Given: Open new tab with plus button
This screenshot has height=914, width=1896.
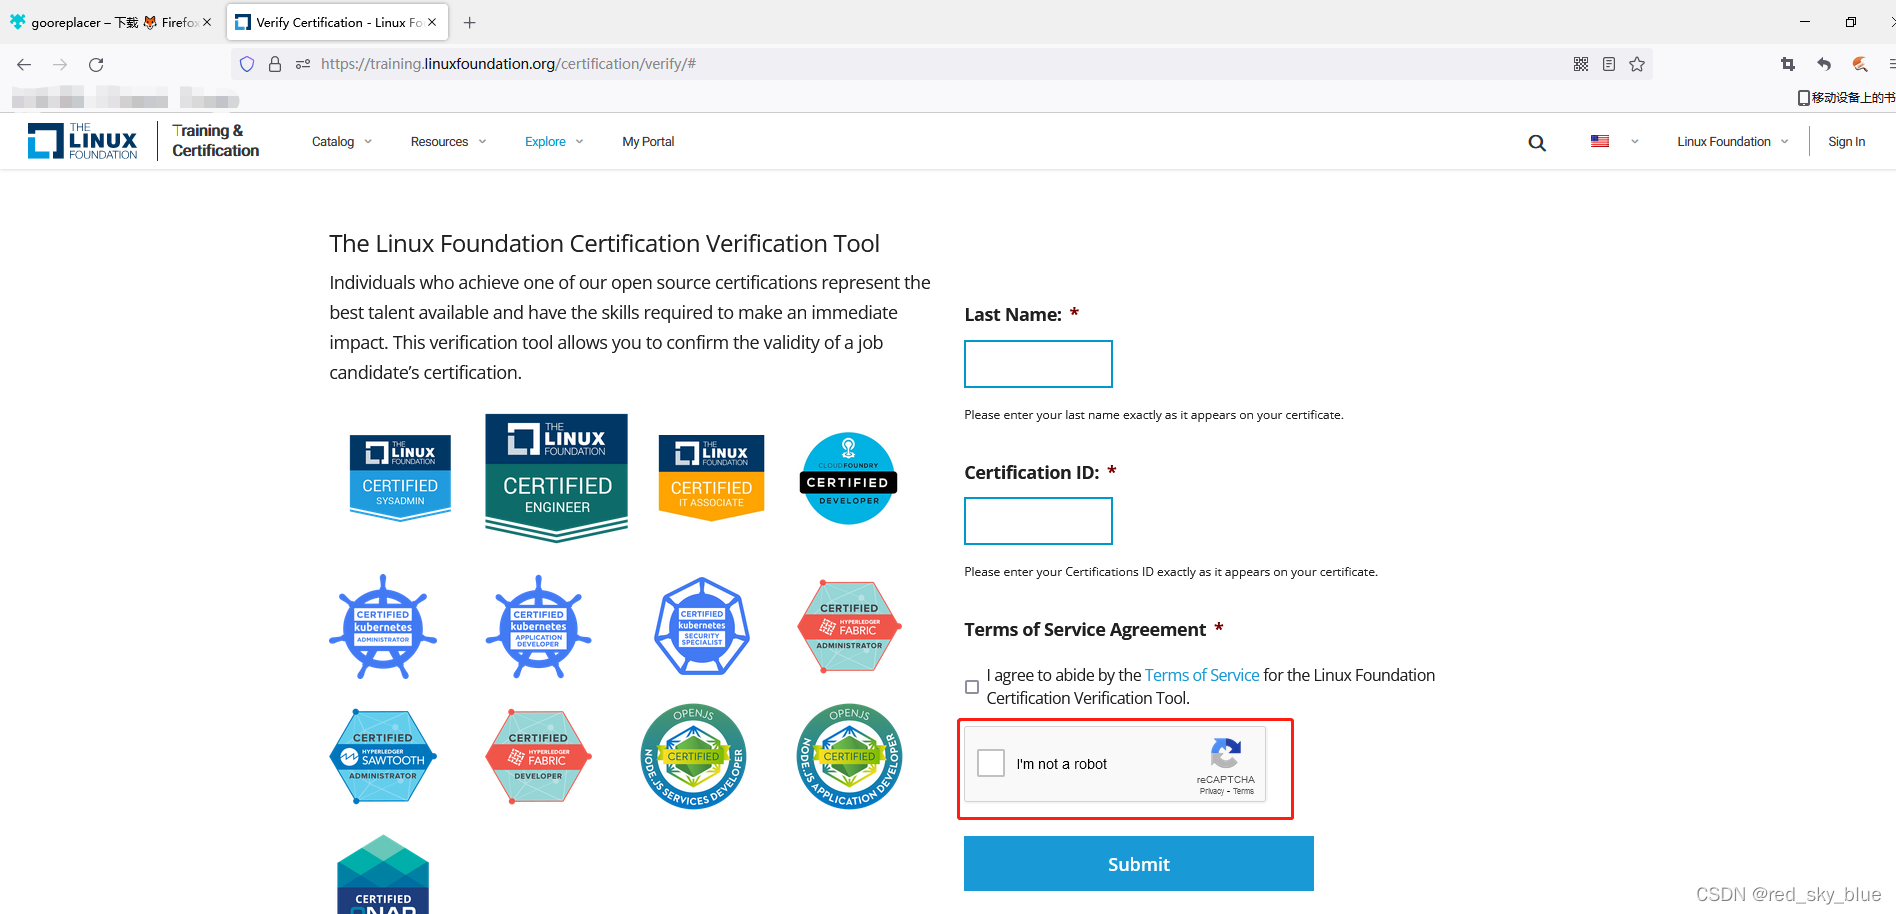Looking at the screenshot, I should coord(470,22).
